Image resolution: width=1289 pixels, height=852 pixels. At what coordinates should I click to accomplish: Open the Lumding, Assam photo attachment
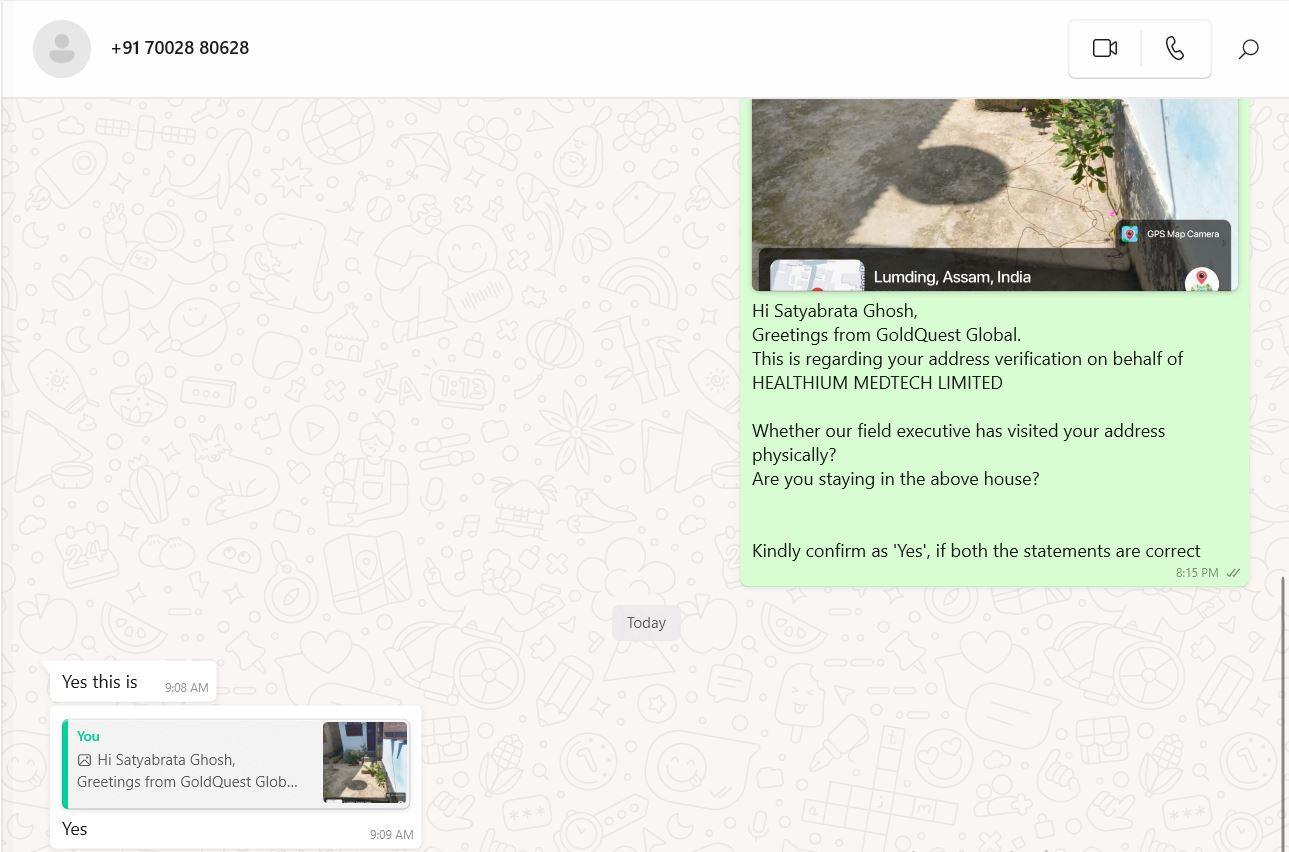click(x=995, y=195)
